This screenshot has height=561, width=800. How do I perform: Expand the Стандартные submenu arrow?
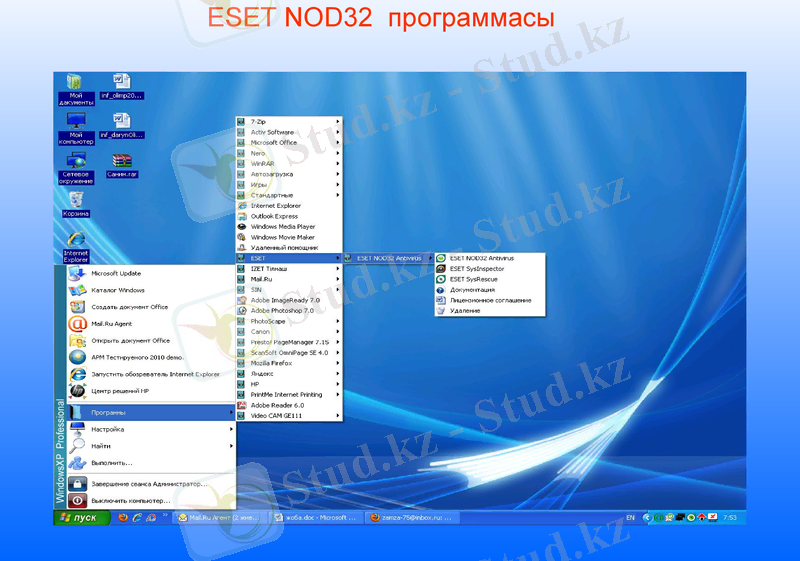tap(338, 195)
